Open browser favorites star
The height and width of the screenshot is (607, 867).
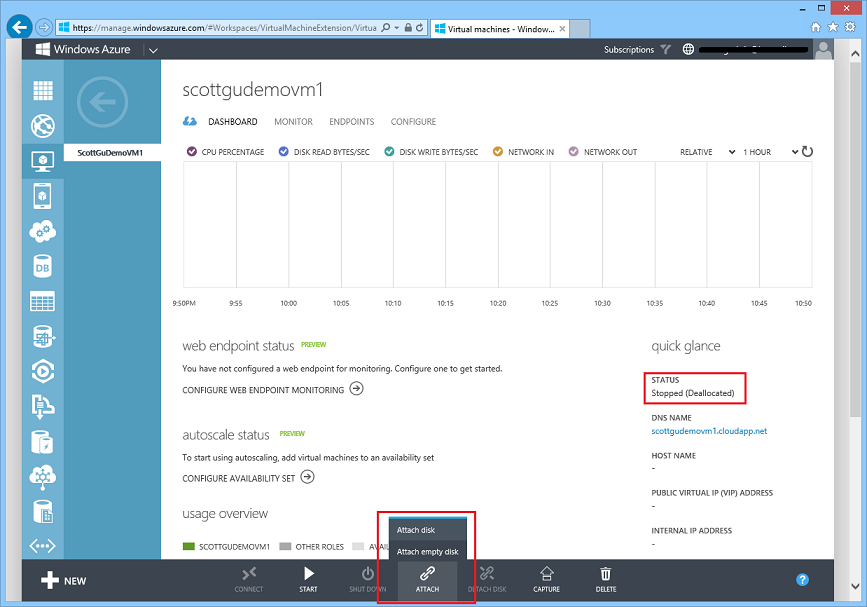pos(833,27)
